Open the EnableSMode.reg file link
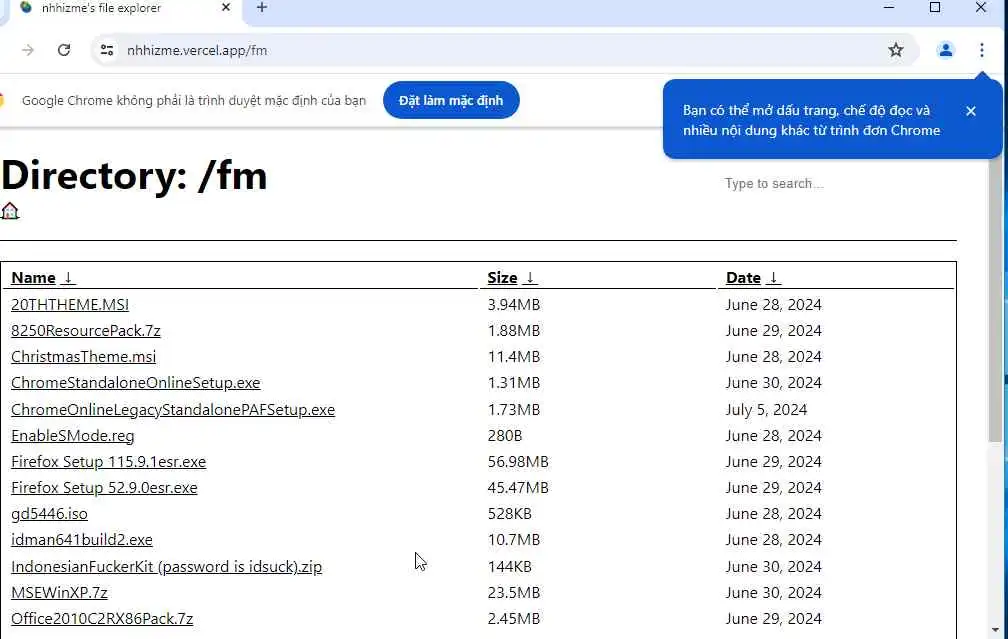1008x639 pixels. [73, 436]
